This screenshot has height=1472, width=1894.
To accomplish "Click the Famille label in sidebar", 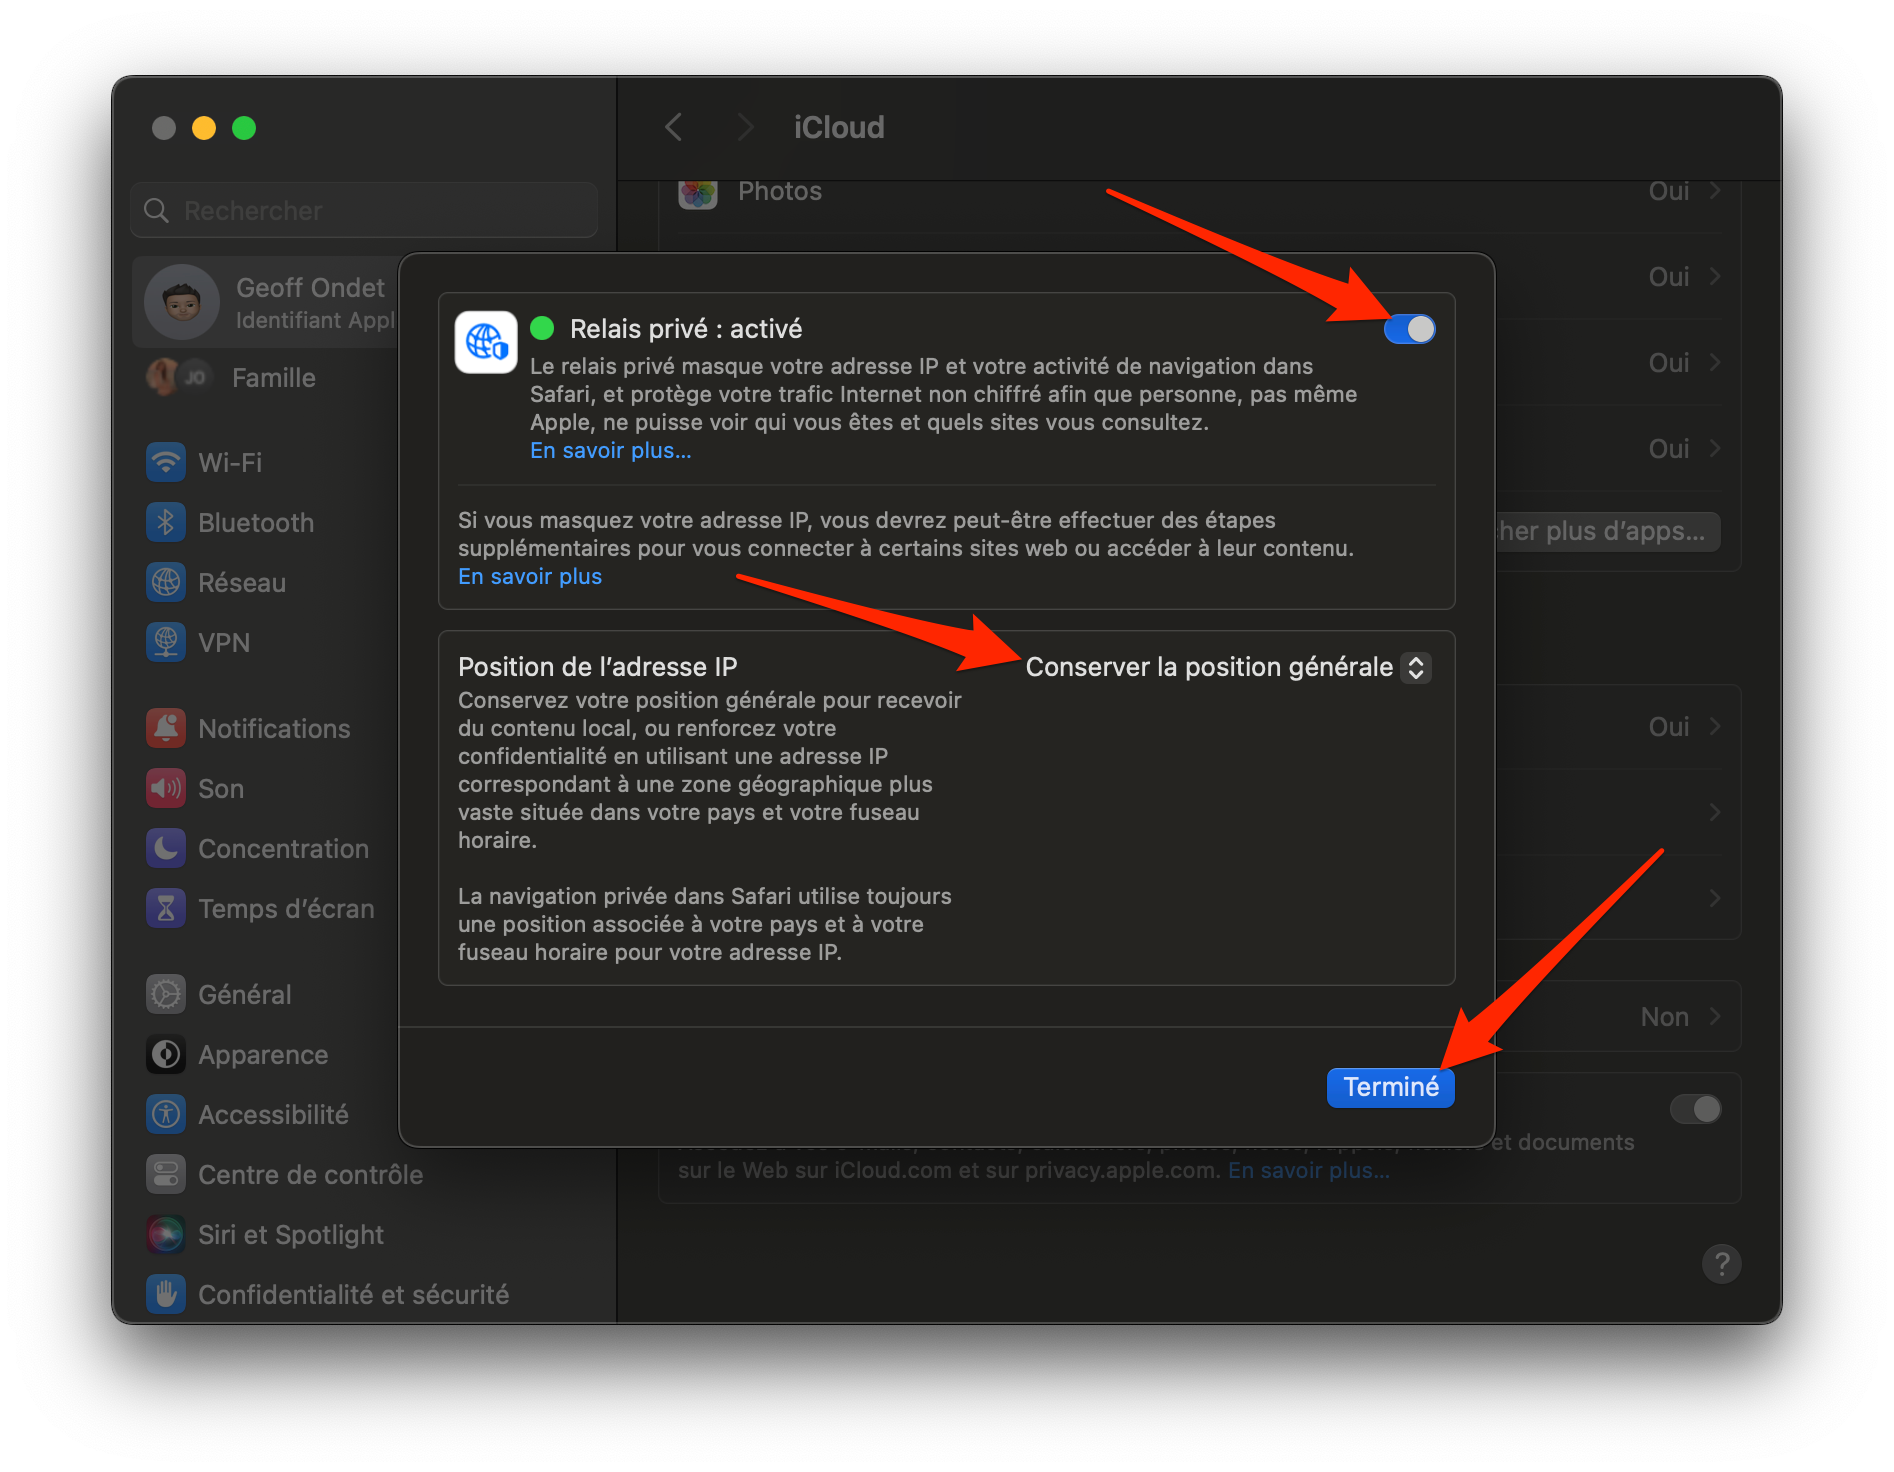I will 274,378.
